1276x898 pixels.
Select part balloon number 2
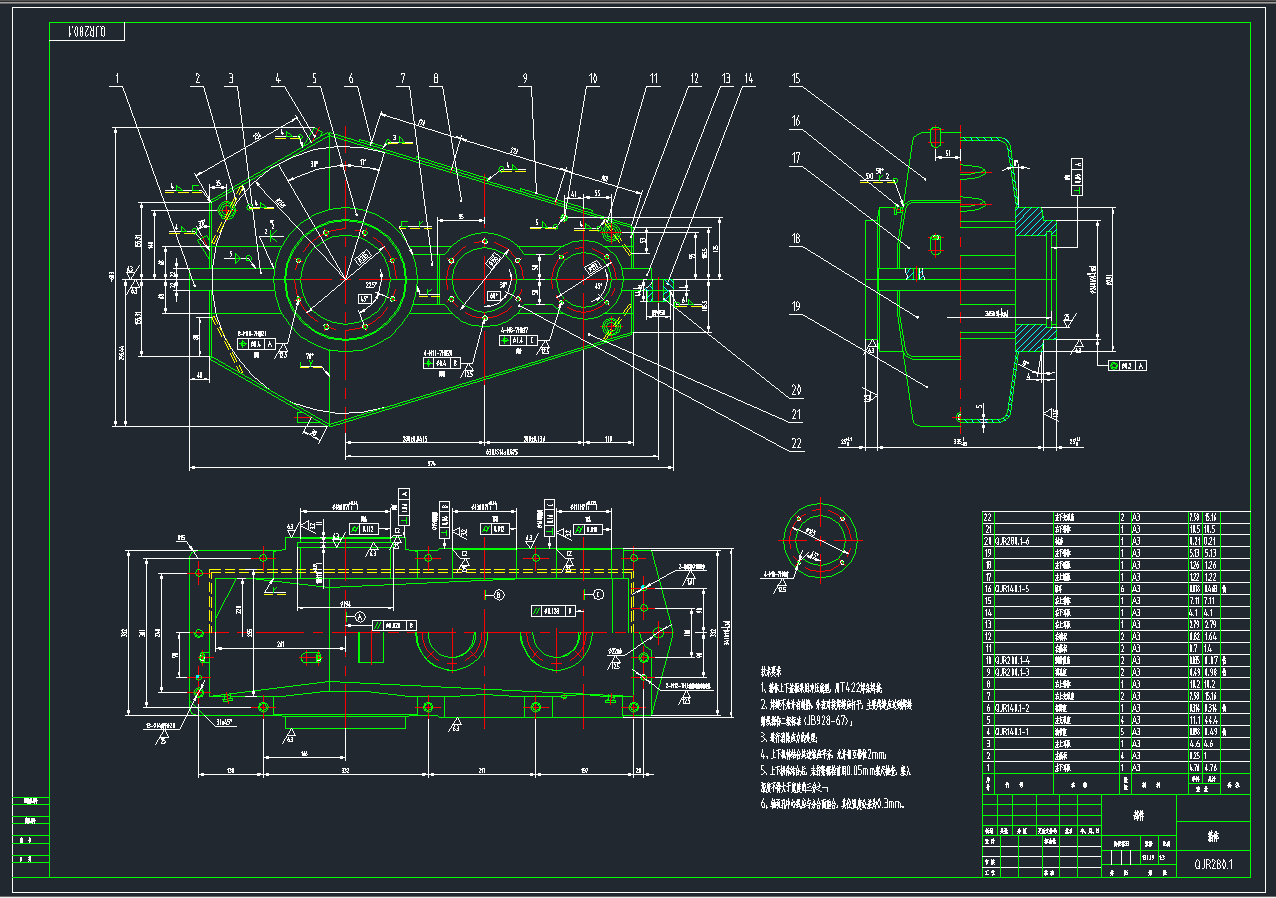click(198, 77)
